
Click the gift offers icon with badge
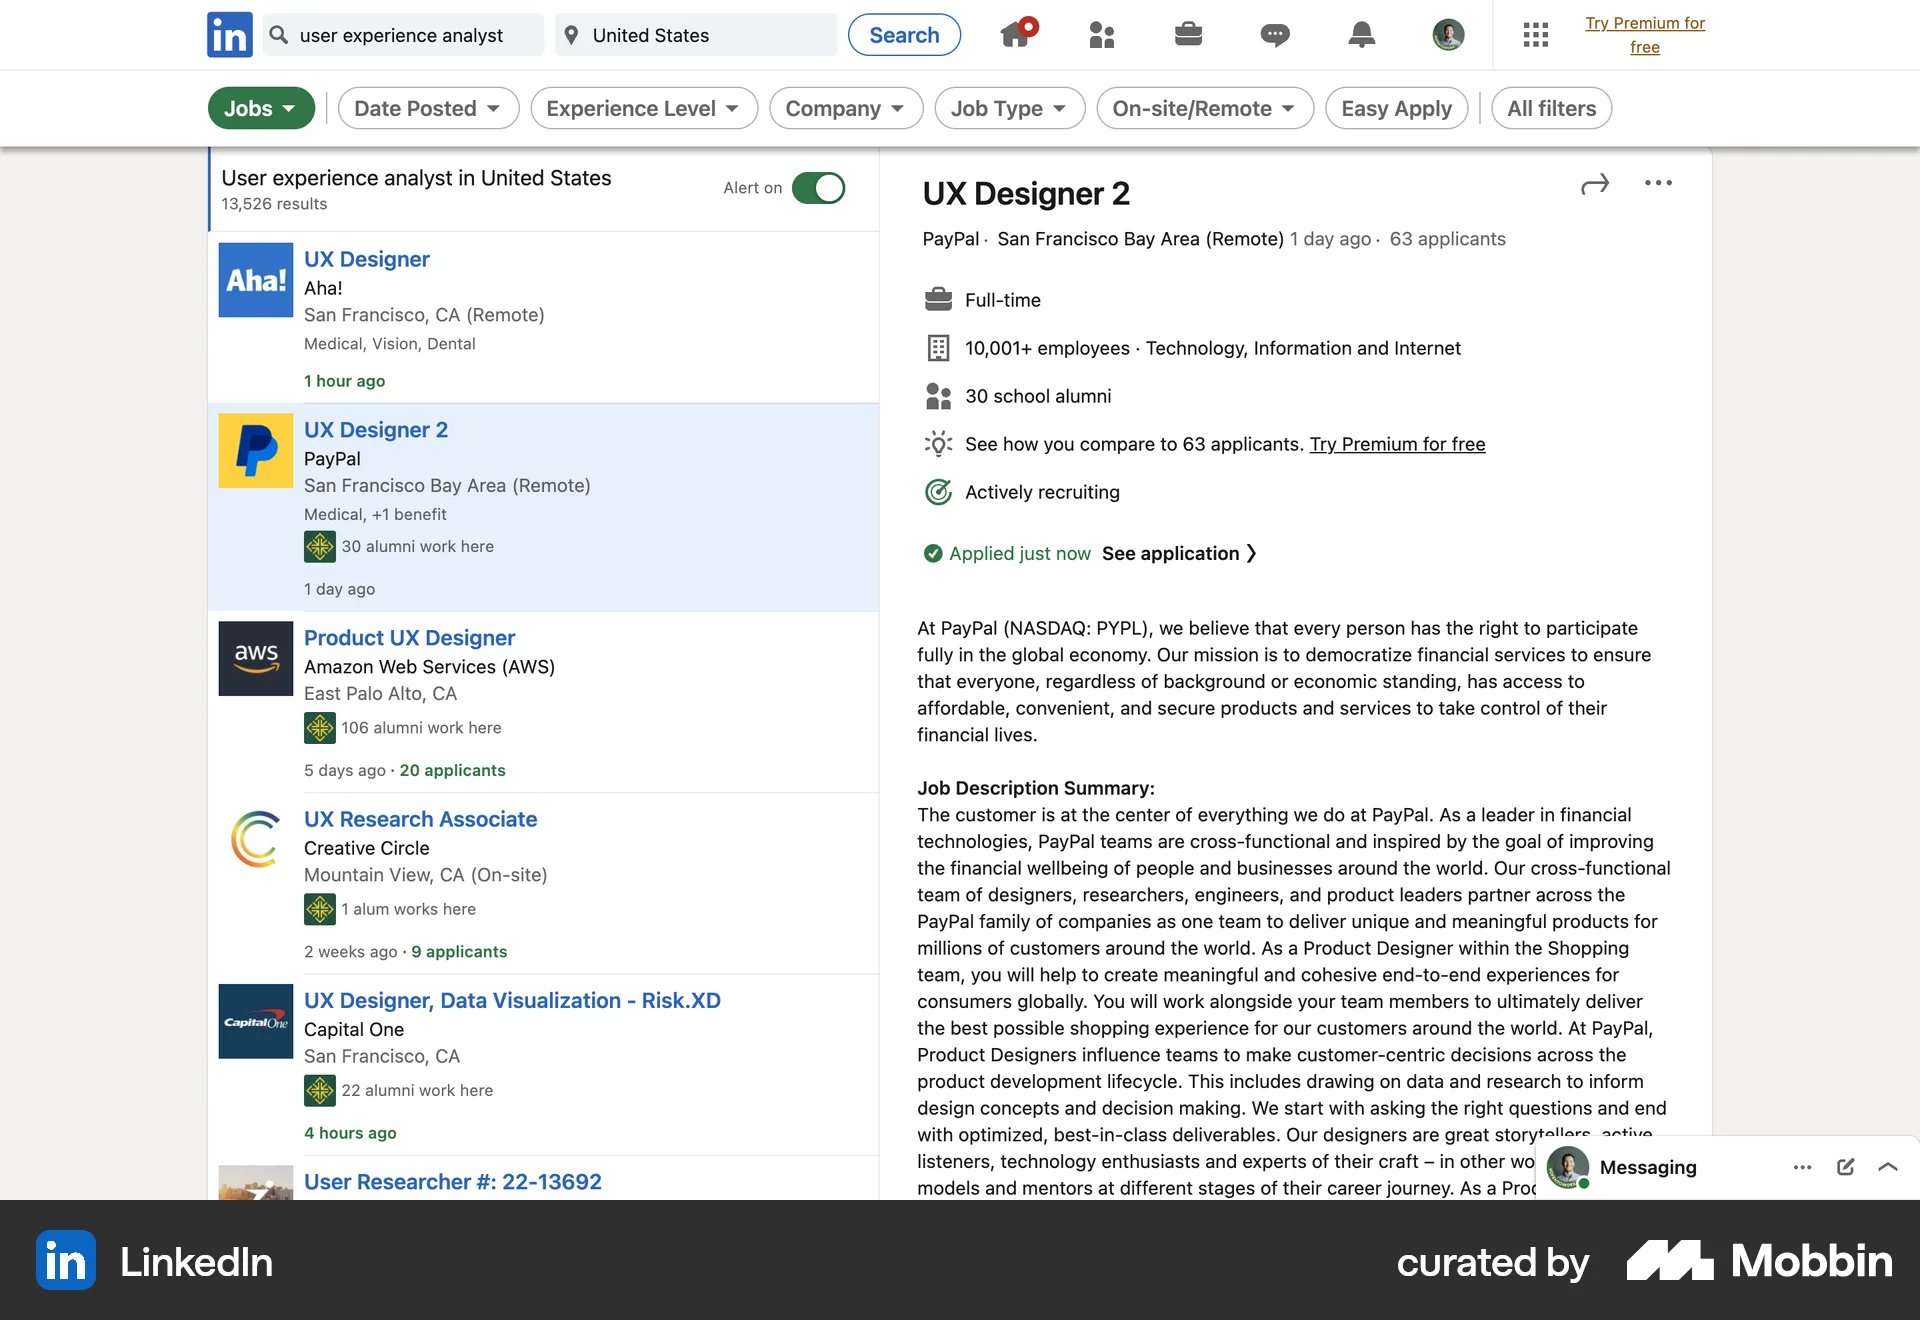[1016, 34]
